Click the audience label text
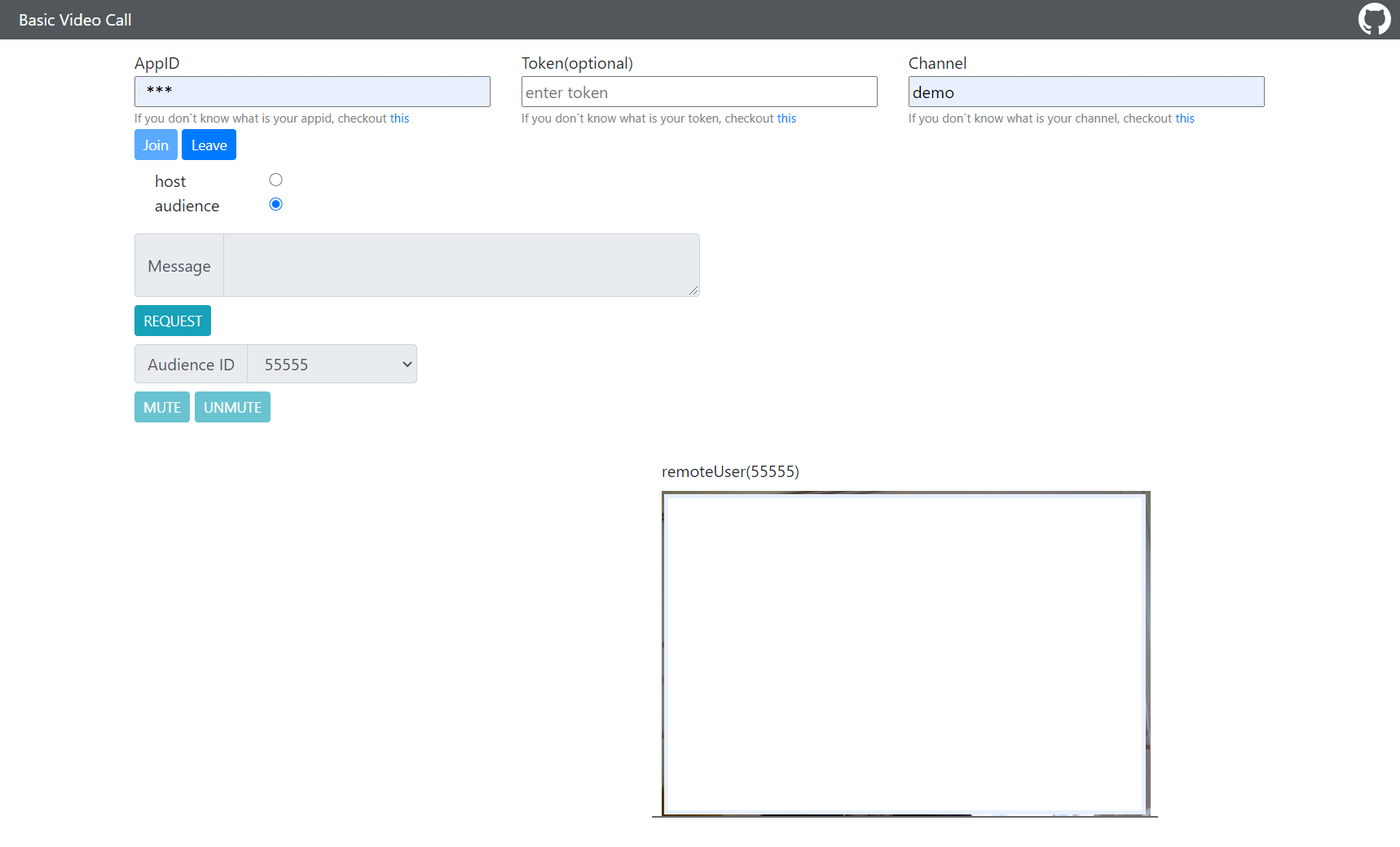The height and width of the screenshot is (847, 1400). [x=187, y=206]
